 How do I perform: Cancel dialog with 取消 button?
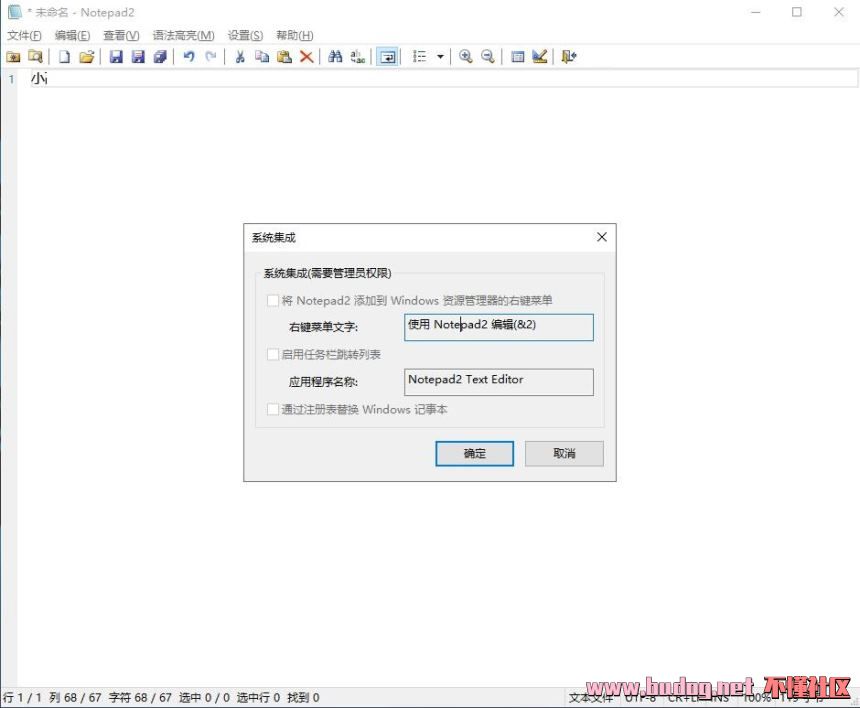coord(564,454)
